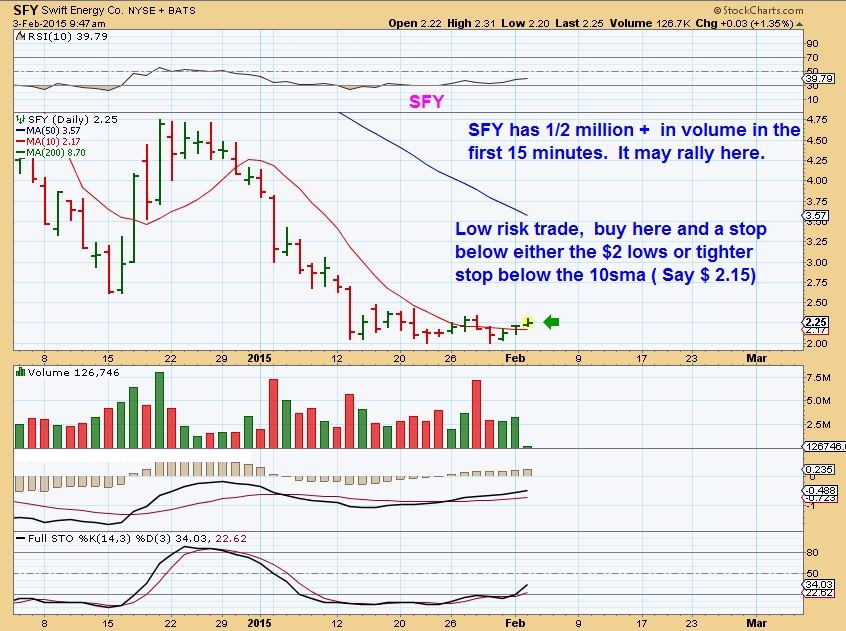Screen dimensions: 846x631
Task: Click the 'MA(50) 3.57' legend entry
Action: pos(49,131)
